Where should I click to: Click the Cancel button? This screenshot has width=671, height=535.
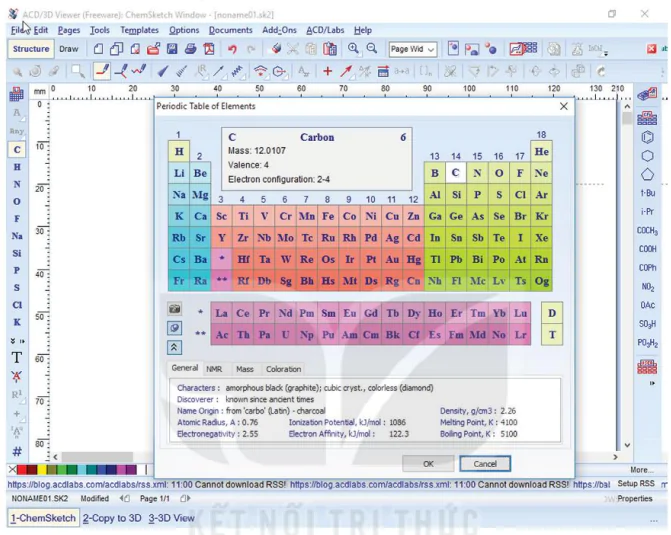coord(485,464)
